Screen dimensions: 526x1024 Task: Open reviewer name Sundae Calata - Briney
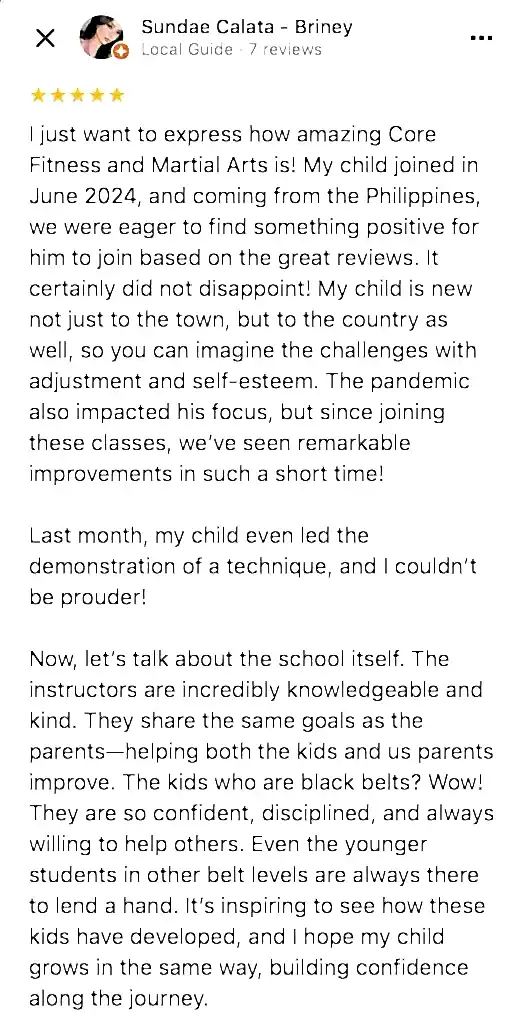[x=246, y=27]
